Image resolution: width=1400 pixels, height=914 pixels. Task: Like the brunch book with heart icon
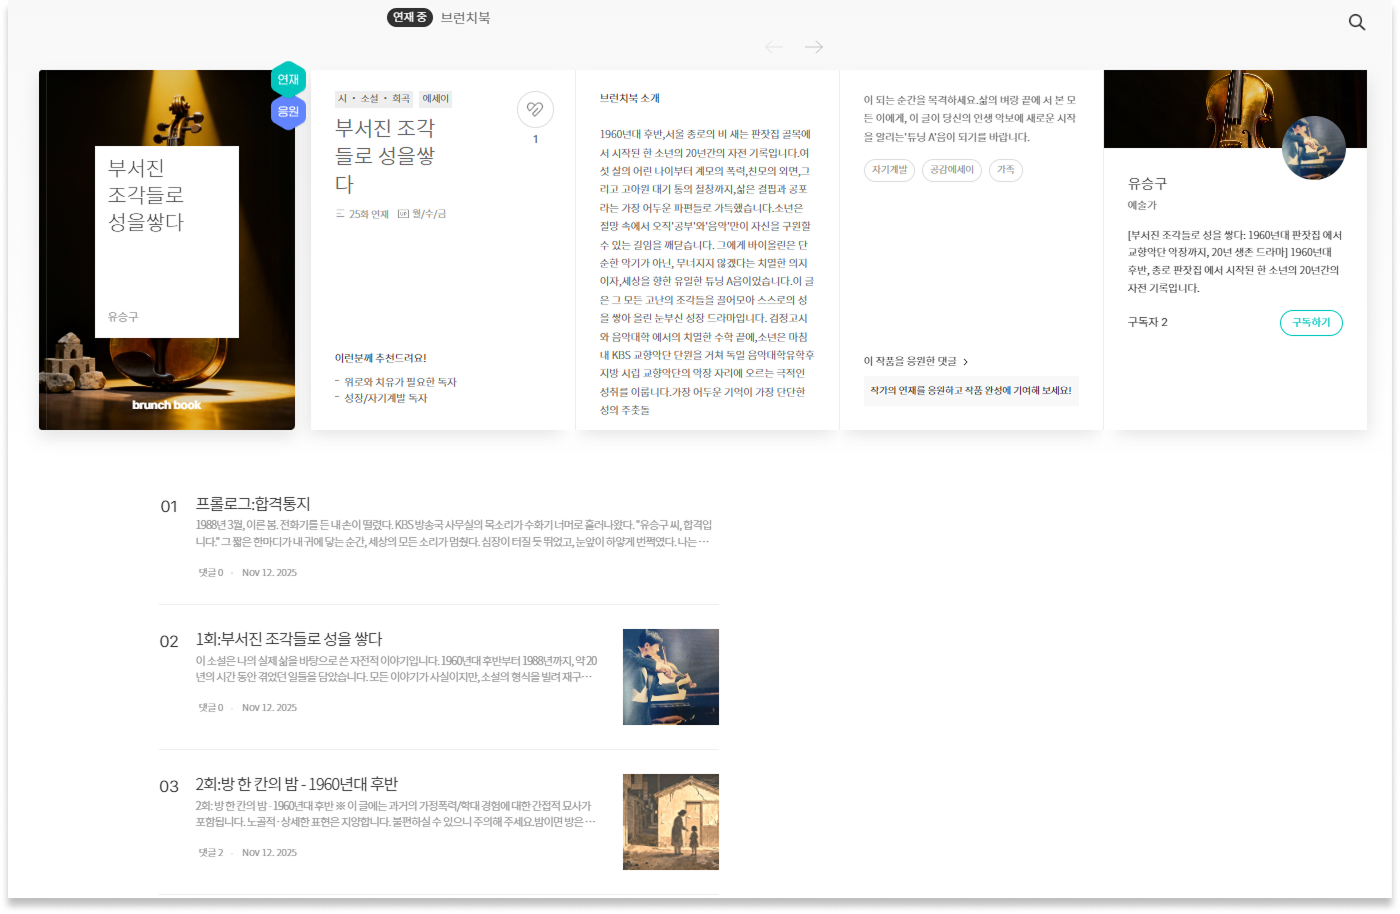click(535, 109)
